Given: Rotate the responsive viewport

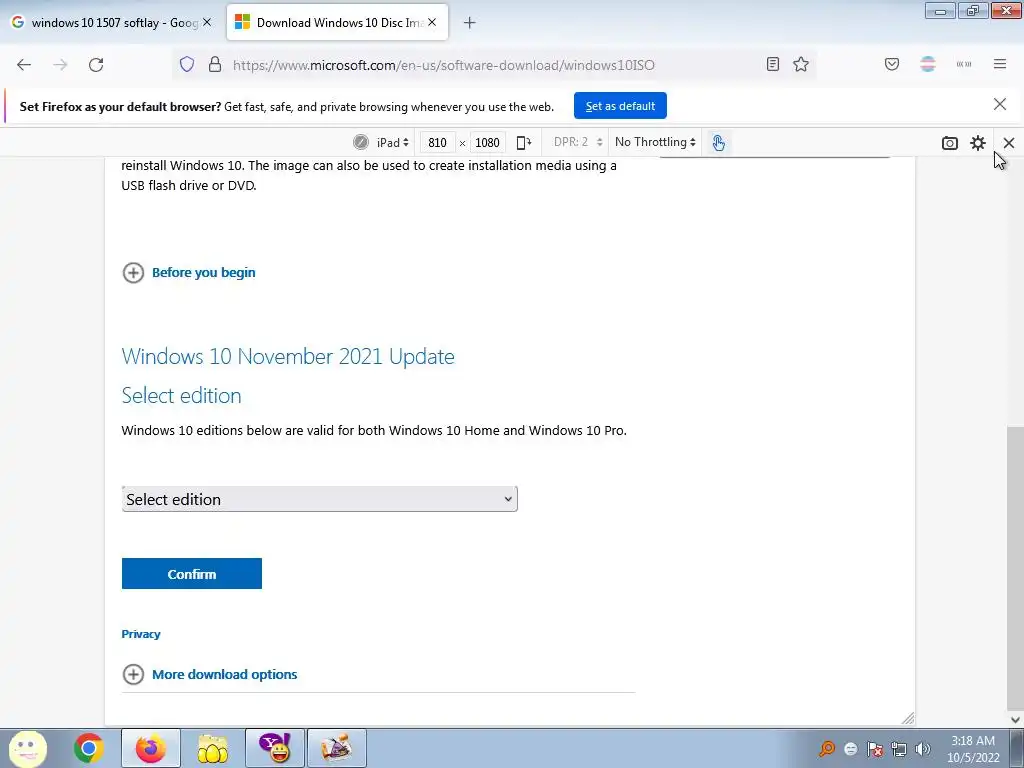Looking at the screenshot, I should pyautogui.click(x=524, y=142).
